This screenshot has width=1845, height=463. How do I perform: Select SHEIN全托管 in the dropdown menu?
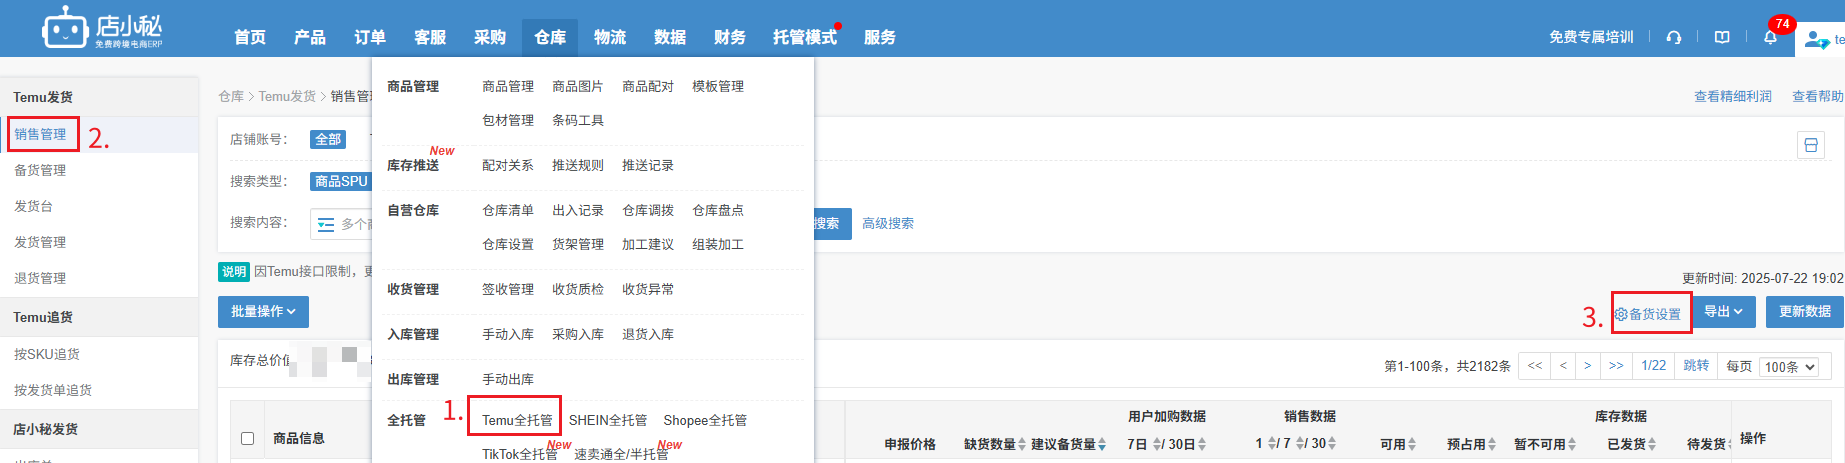pyautogui.click(x=608, y=420)
